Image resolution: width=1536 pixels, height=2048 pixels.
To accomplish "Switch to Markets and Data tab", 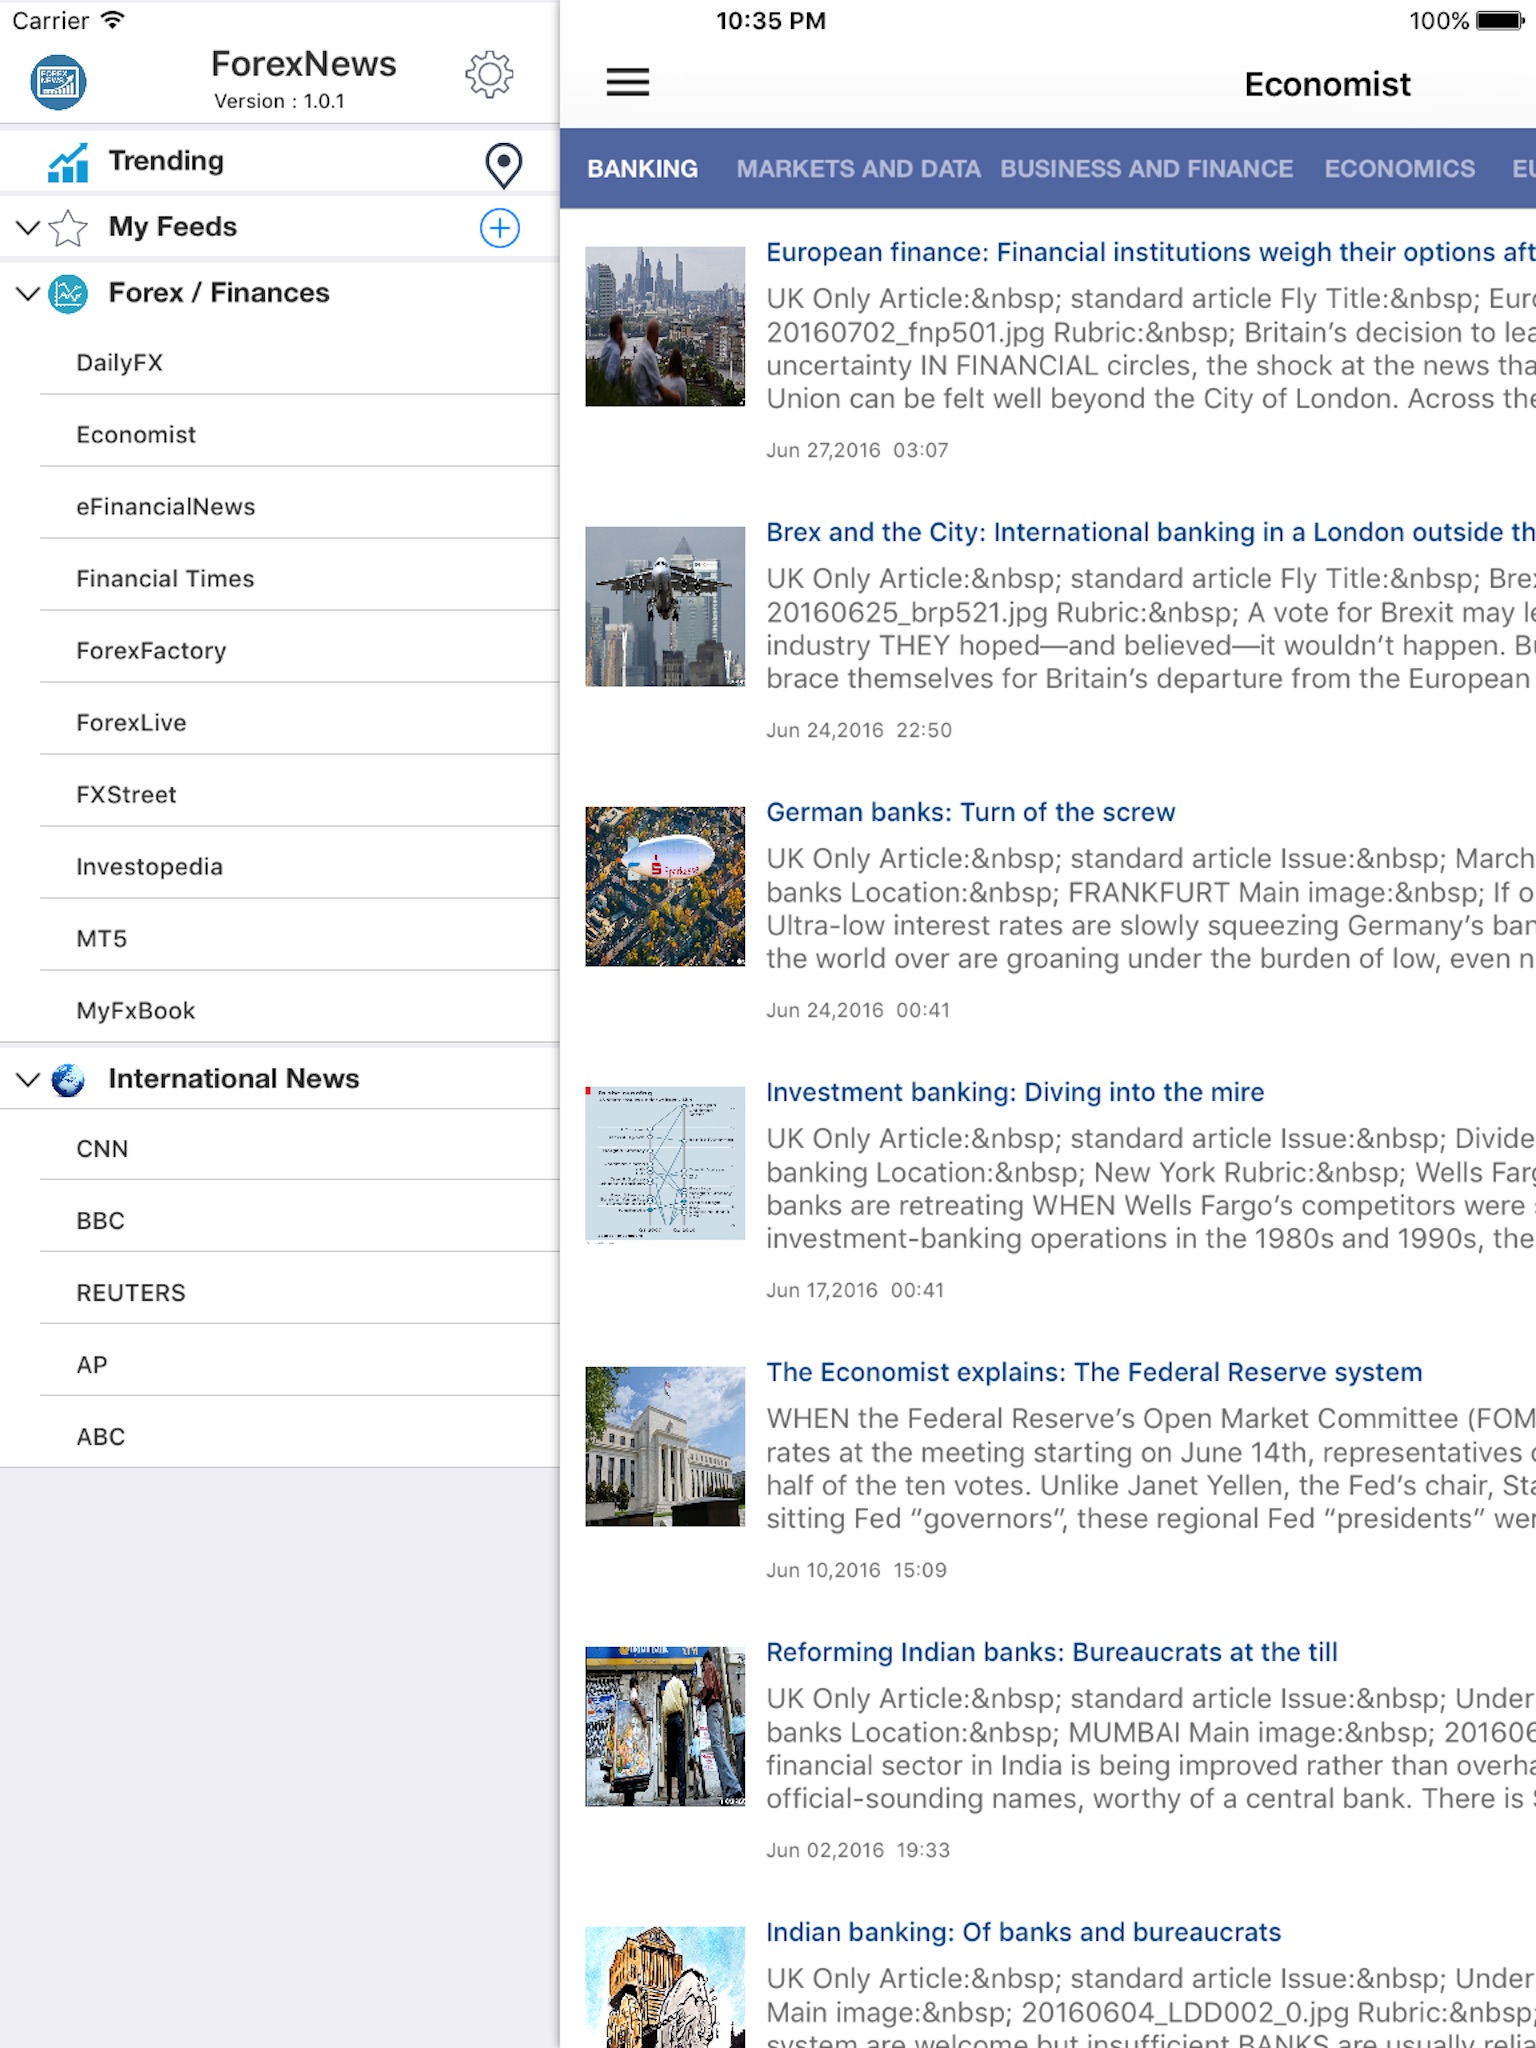I will pyautogui.click(x=858, y=169).
